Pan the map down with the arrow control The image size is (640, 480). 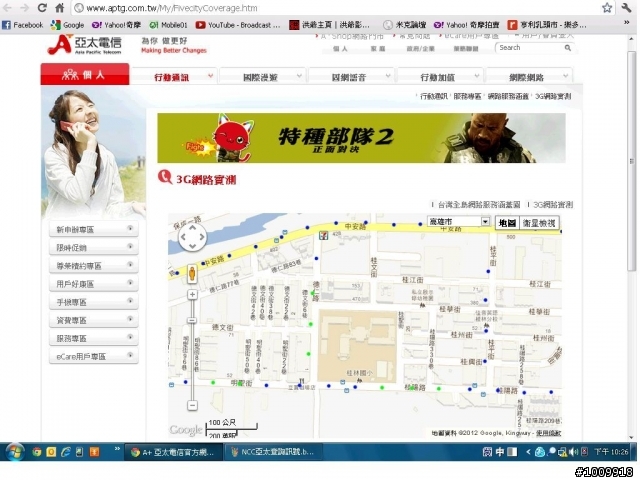[192, 245]
